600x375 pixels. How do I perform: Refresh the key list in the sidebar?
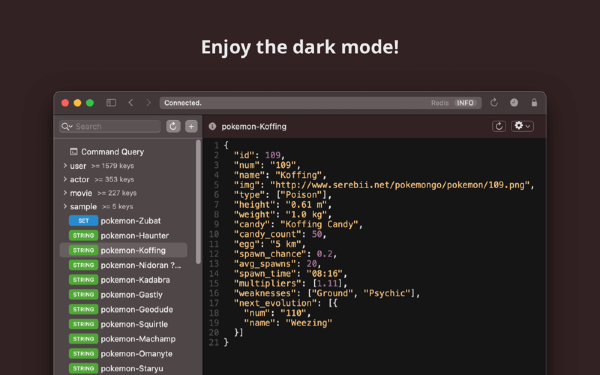tap(173, 126)
